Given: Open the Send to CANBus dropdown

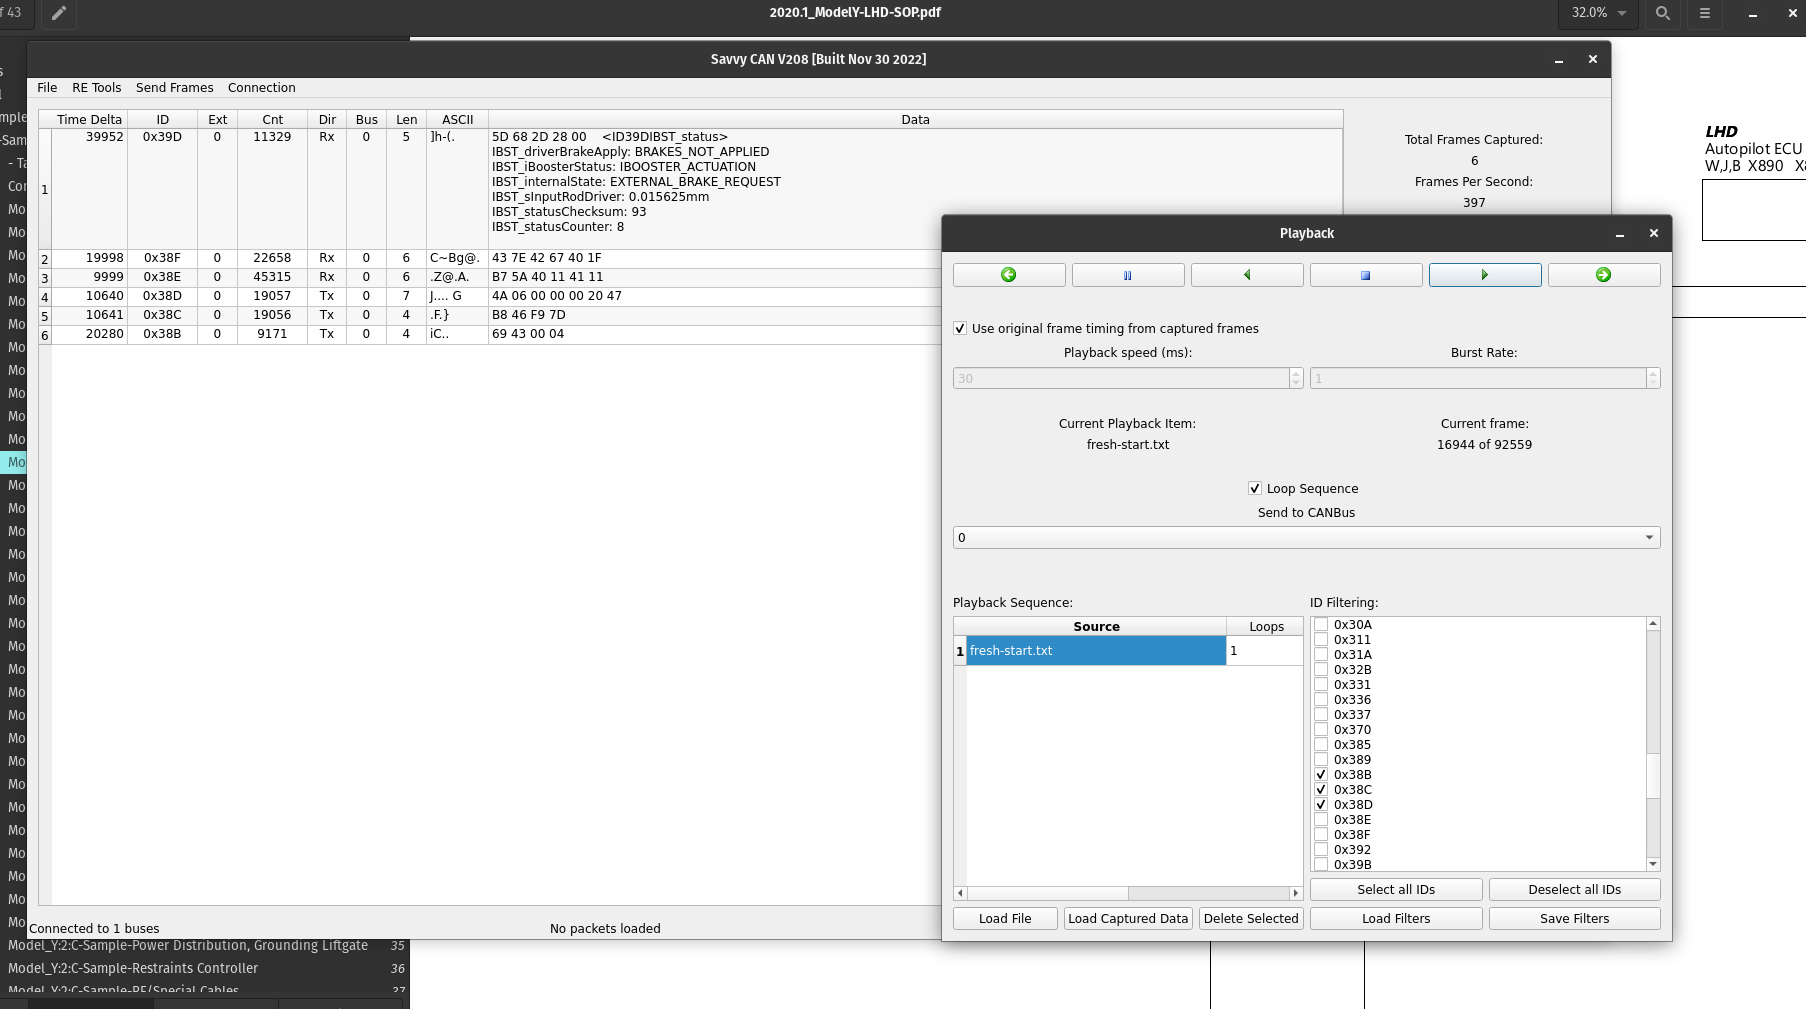Looking at the screenshot, I should coord(1306,538).
